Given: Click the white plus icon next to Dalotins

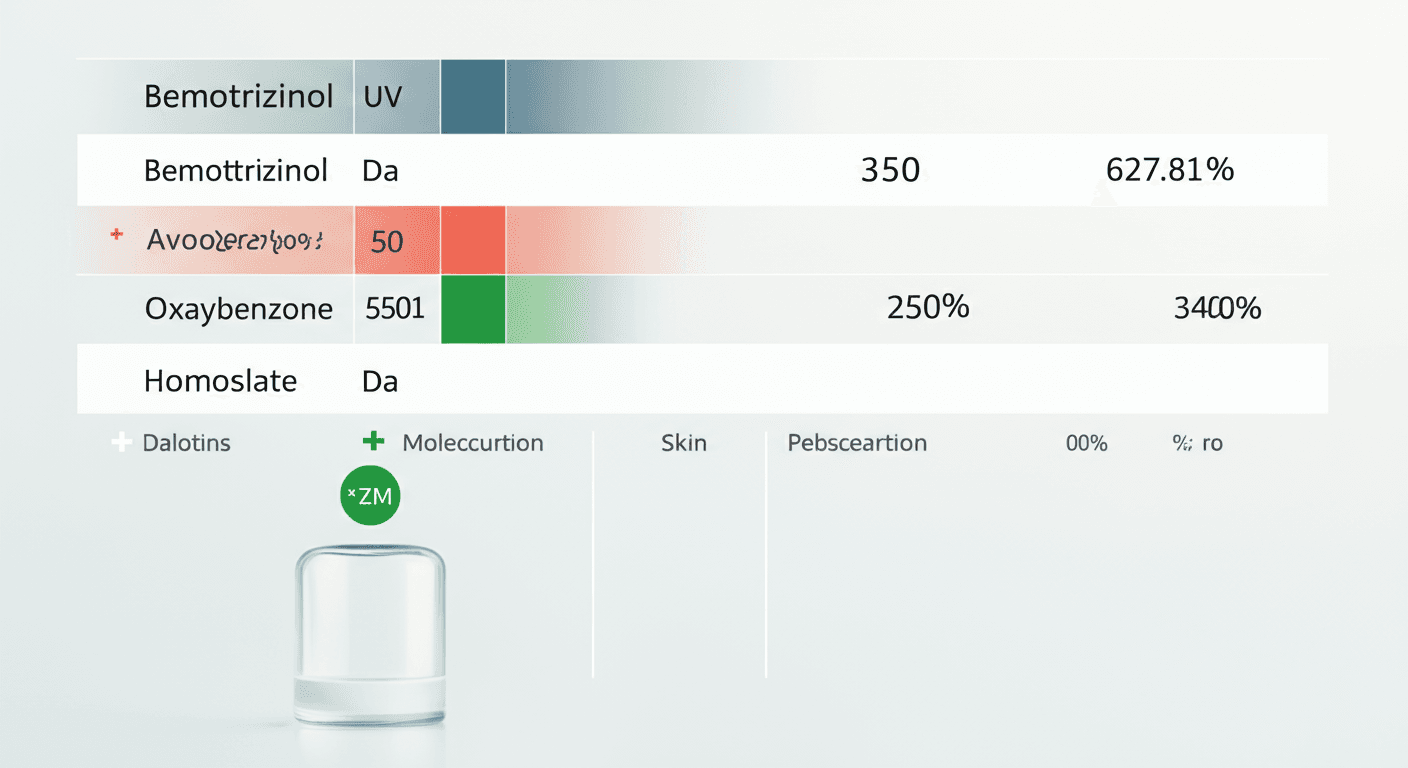Looking at the screenshot, I should pyautogui.click(x=121, y=442).
